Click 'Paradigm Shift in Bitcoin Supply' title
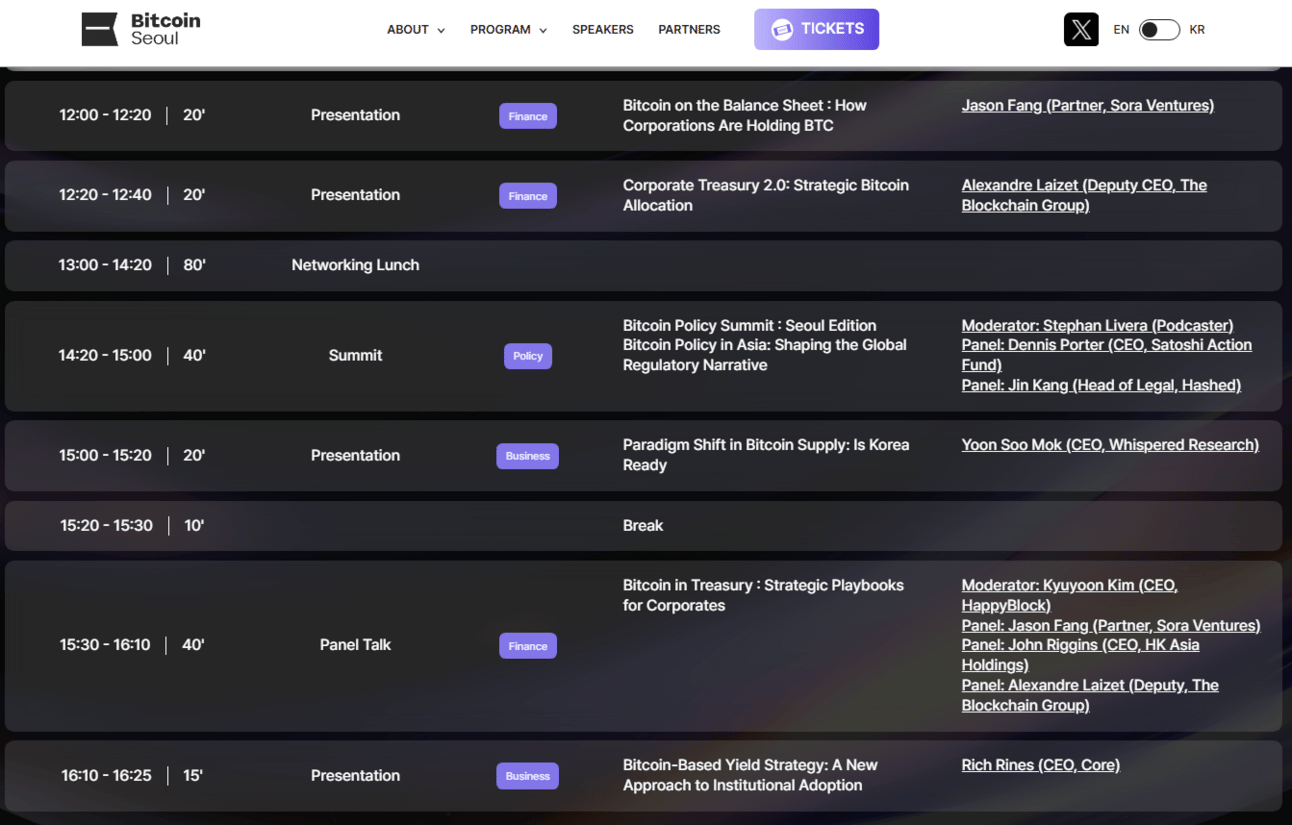The height and width of the screenshot is (825, 1292). click(766, 455)
